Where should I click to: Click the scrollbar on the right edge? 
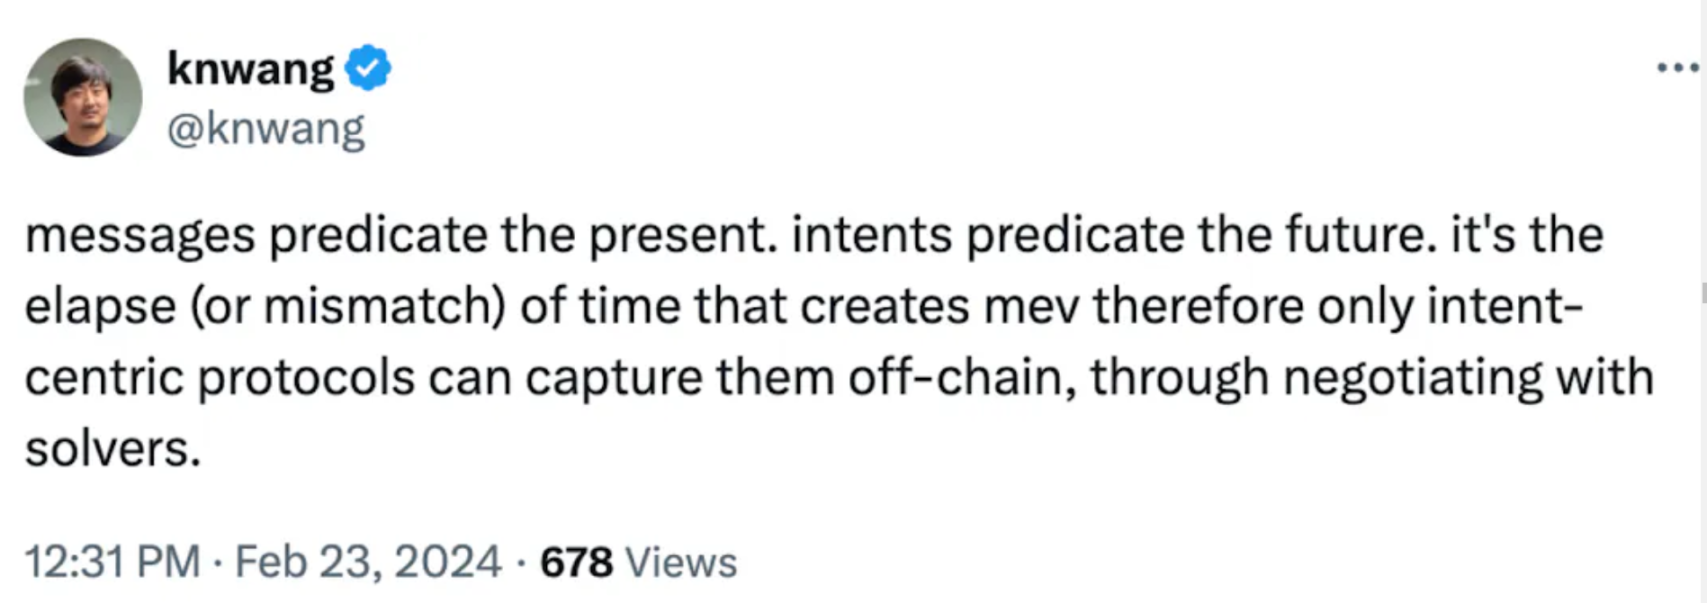[x=1703, y=292]
